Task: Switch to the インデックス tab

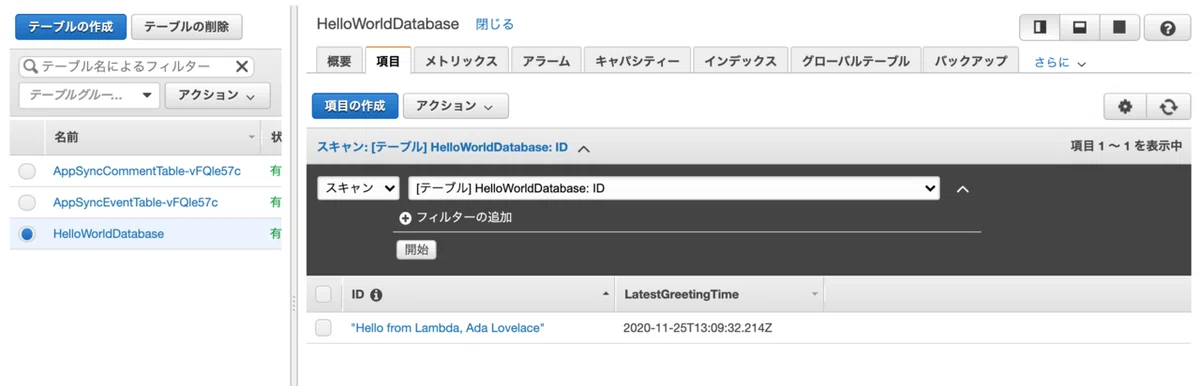Action: (740, 61)
